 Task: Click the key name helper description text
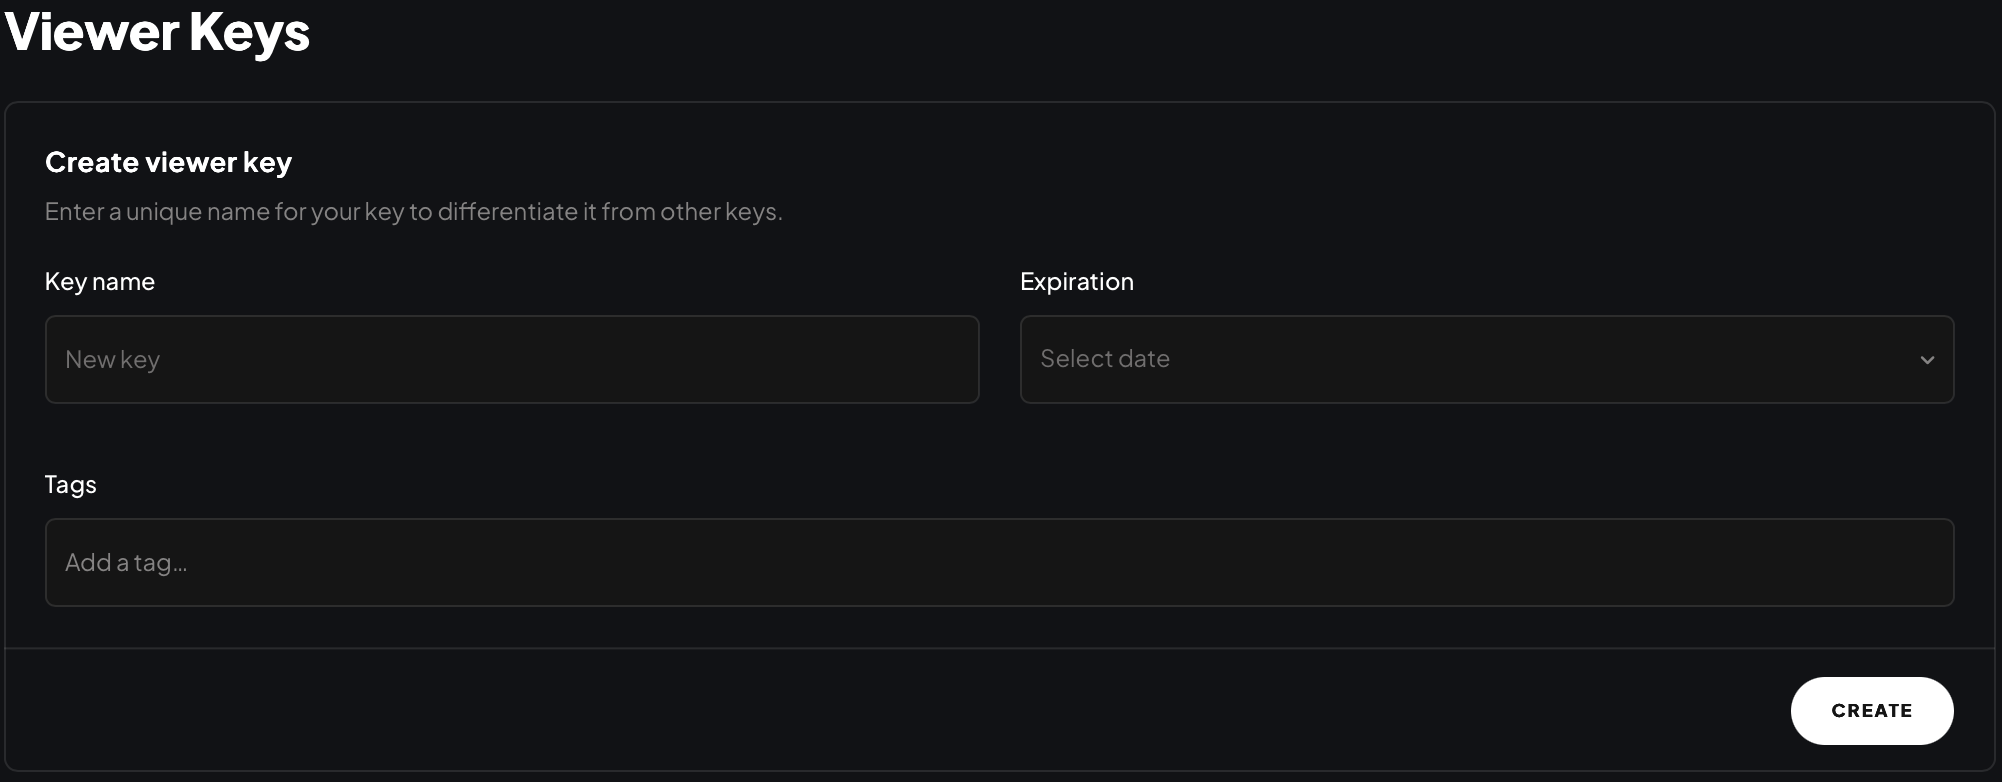413,211
